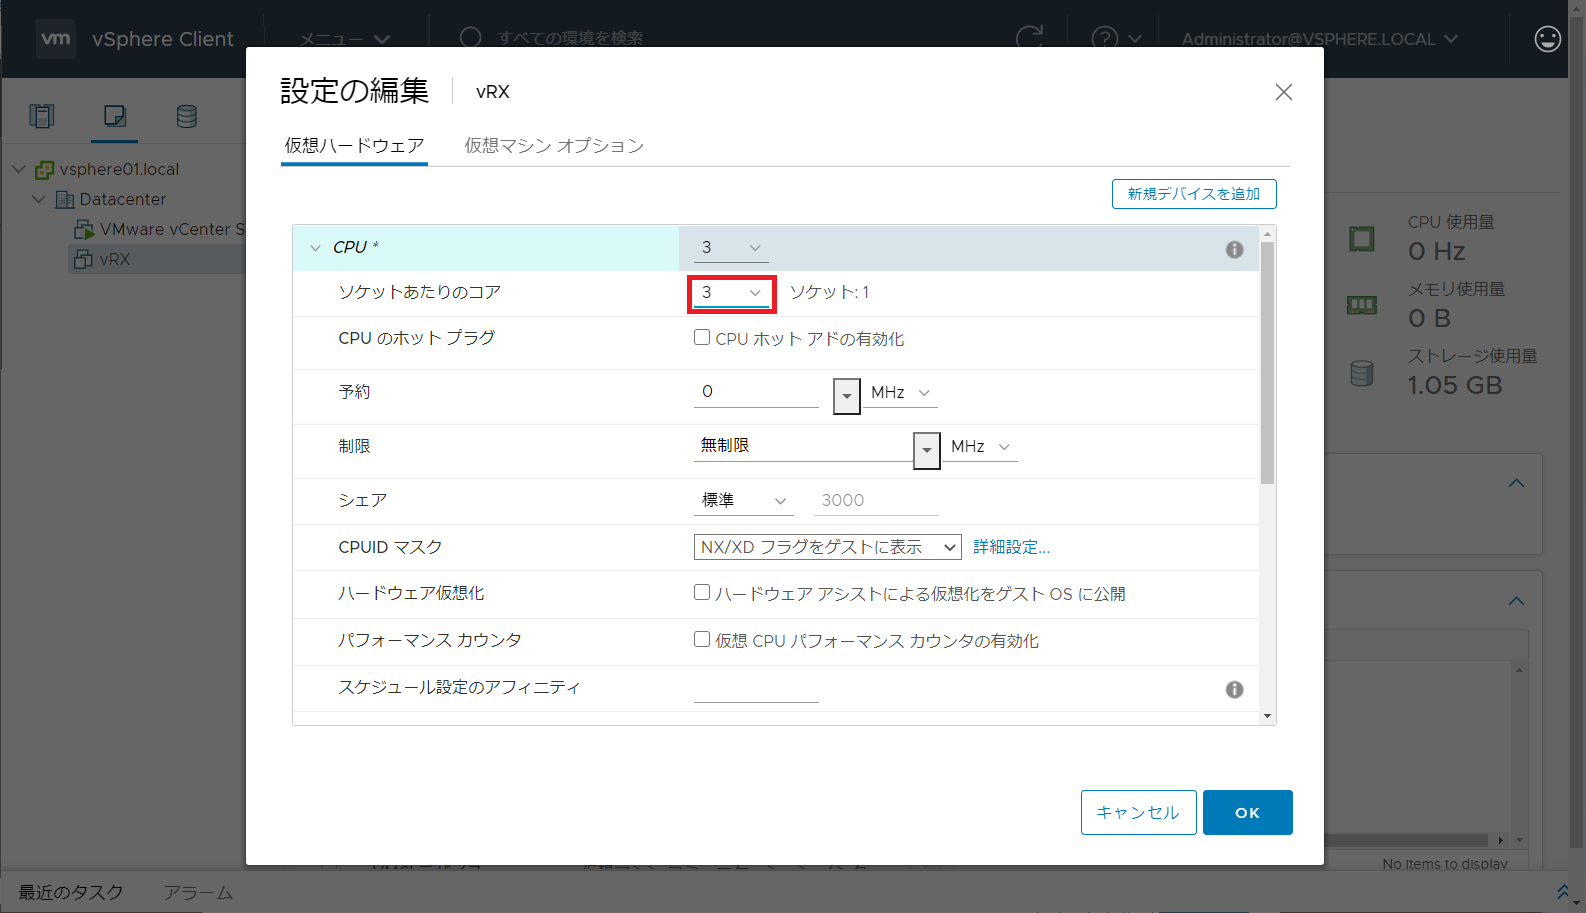
Task: Select vRX in inventory tree
Action: tap(115, 259)
